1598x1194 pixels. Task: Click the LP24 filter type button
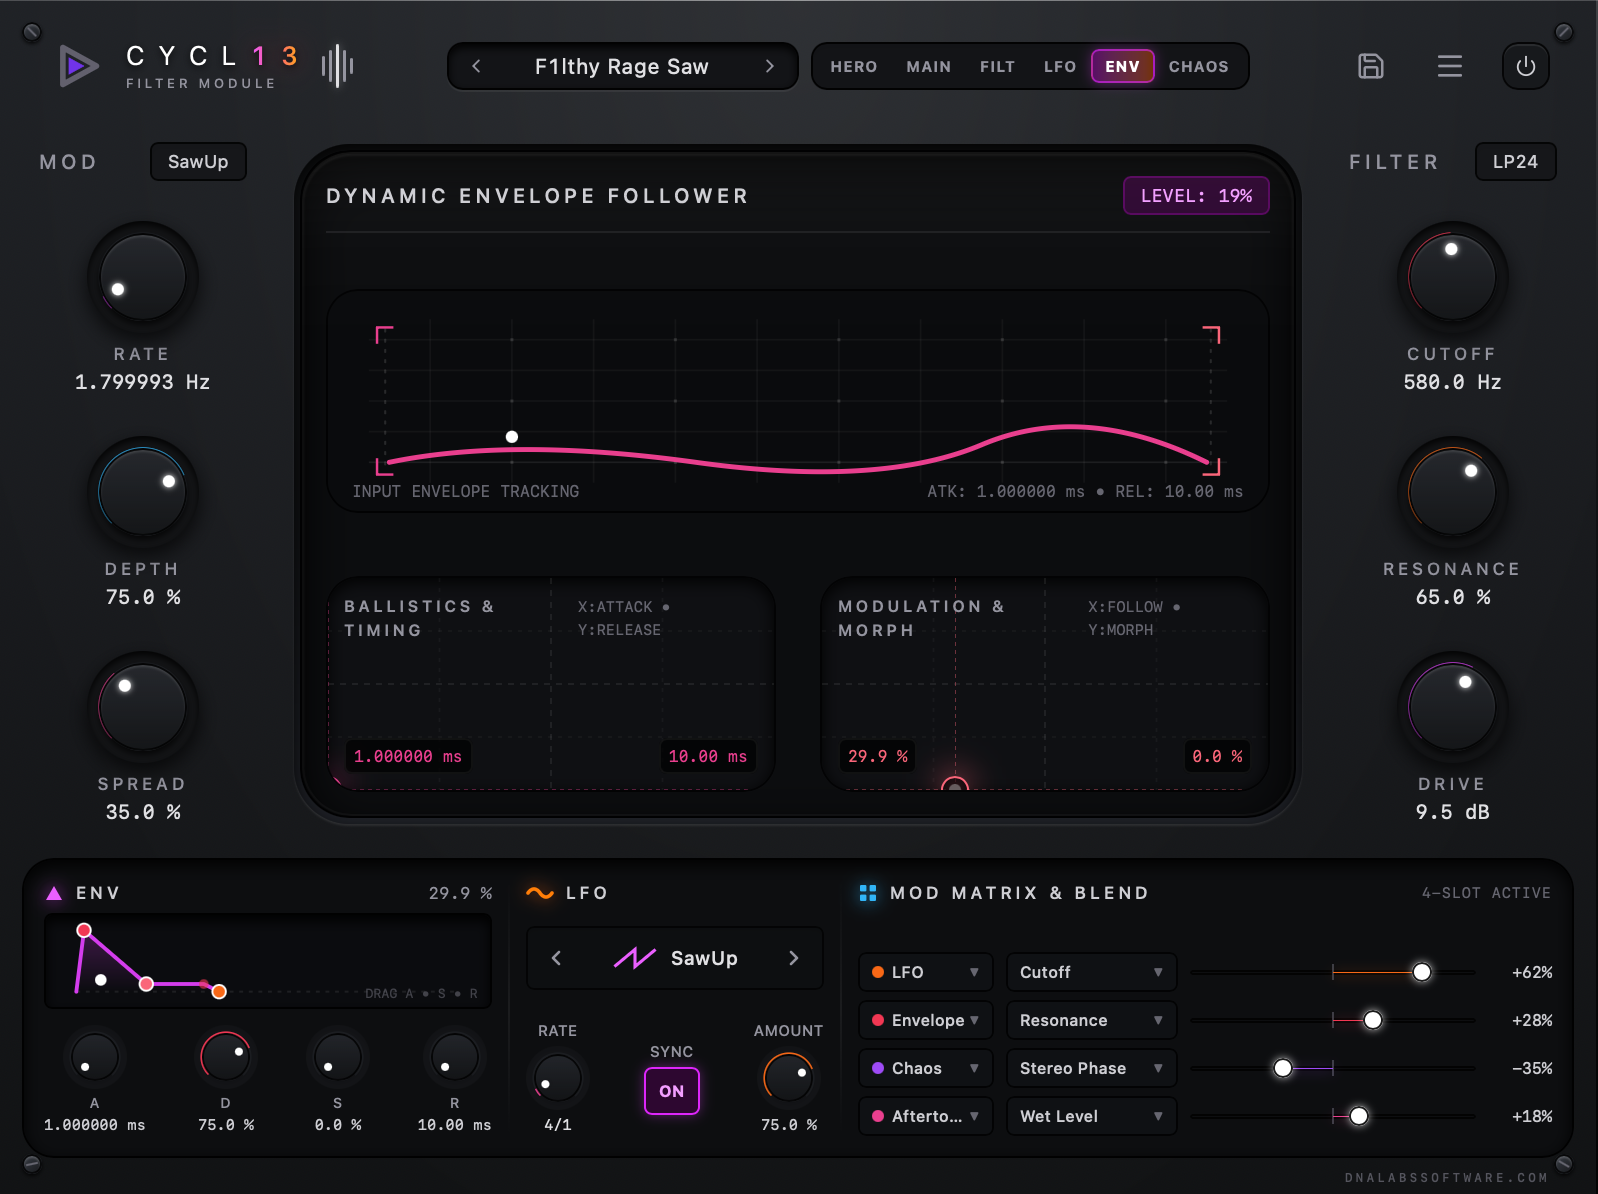click(x=1515, y=161)
